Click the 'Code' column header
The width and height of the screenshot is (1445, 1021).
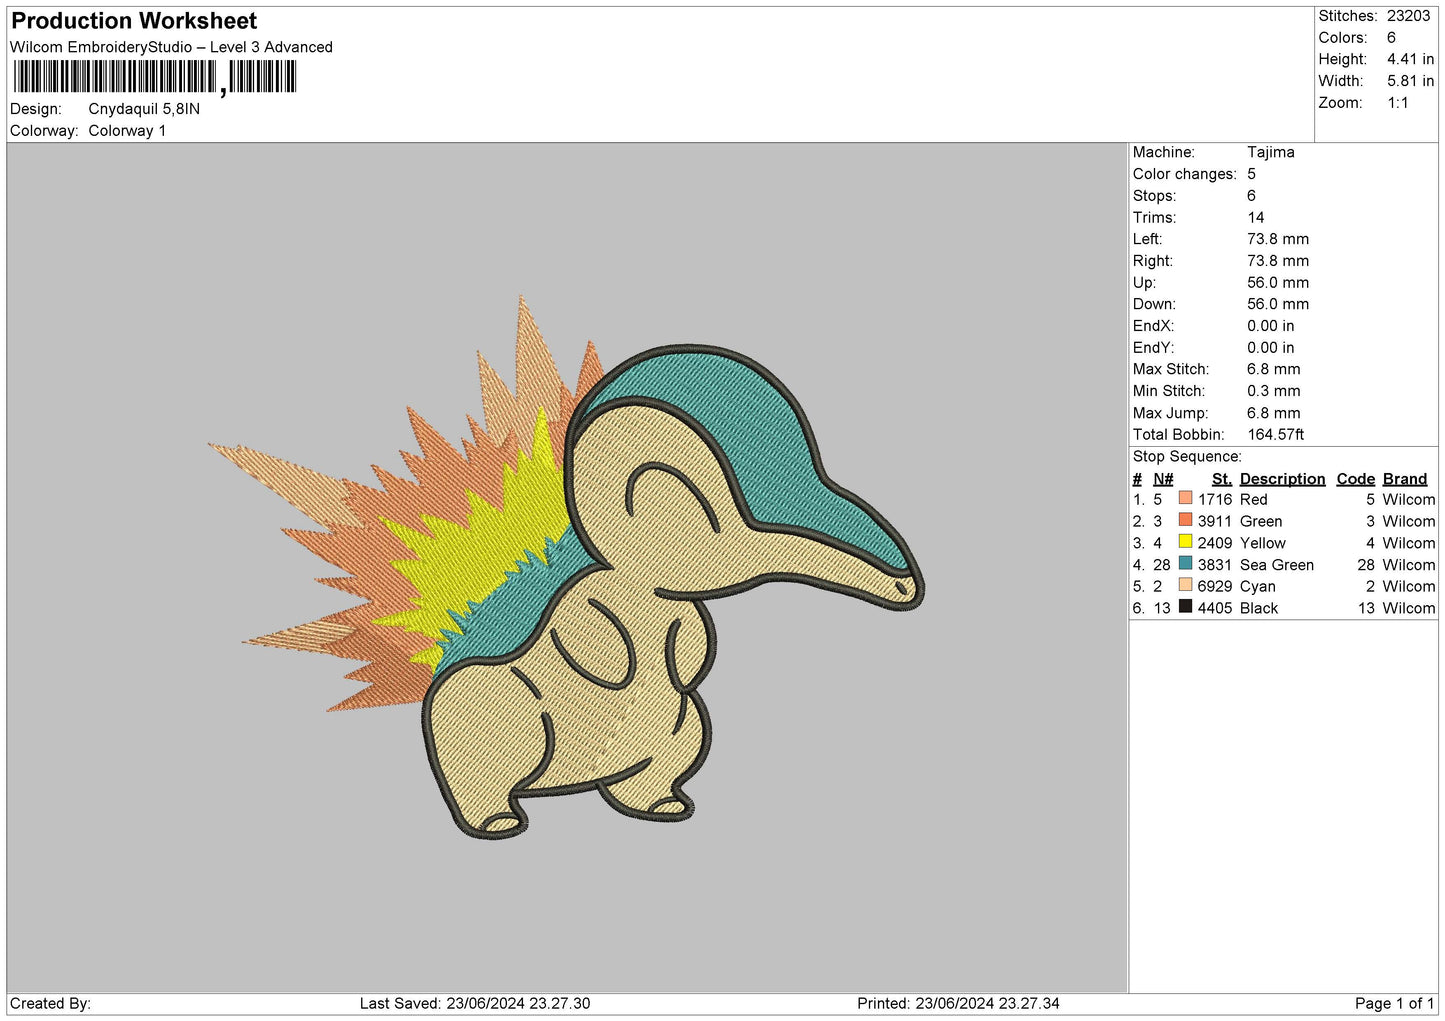click(x=1356, y=479)
